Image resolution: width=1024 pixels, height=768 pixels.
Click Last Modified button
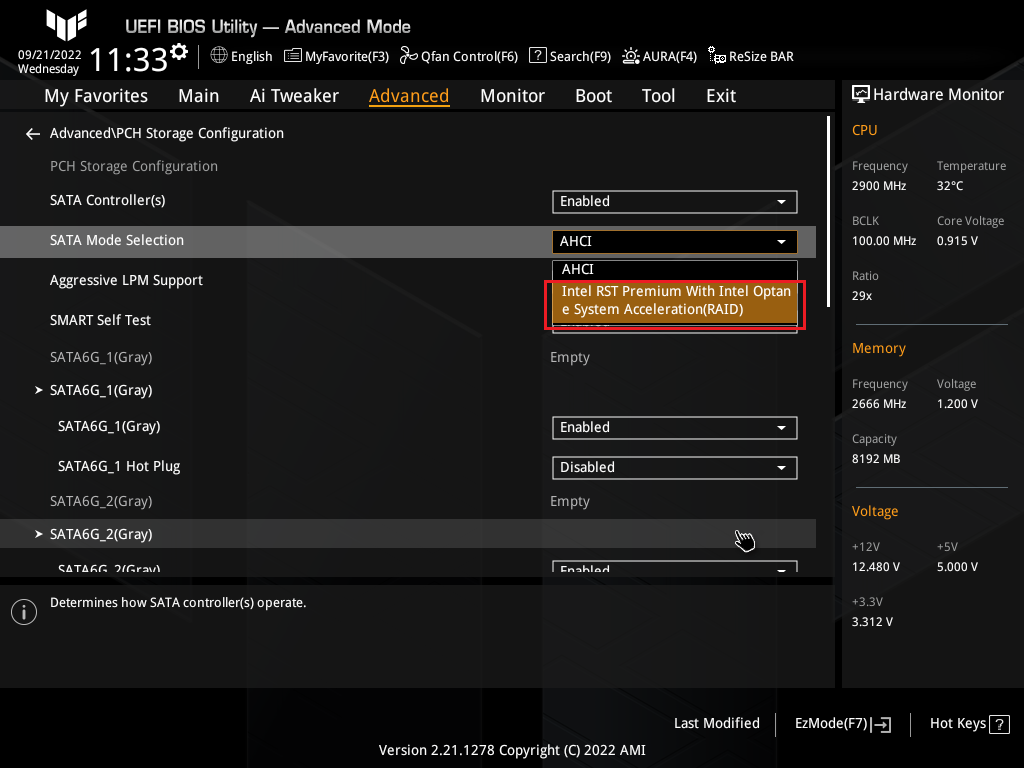point(716,724)
